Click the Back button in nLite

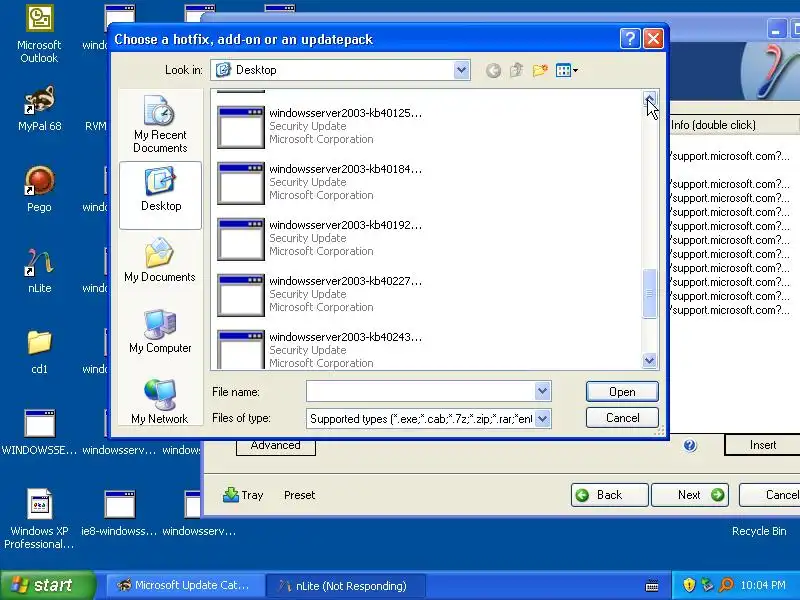(x=610, y=495)
